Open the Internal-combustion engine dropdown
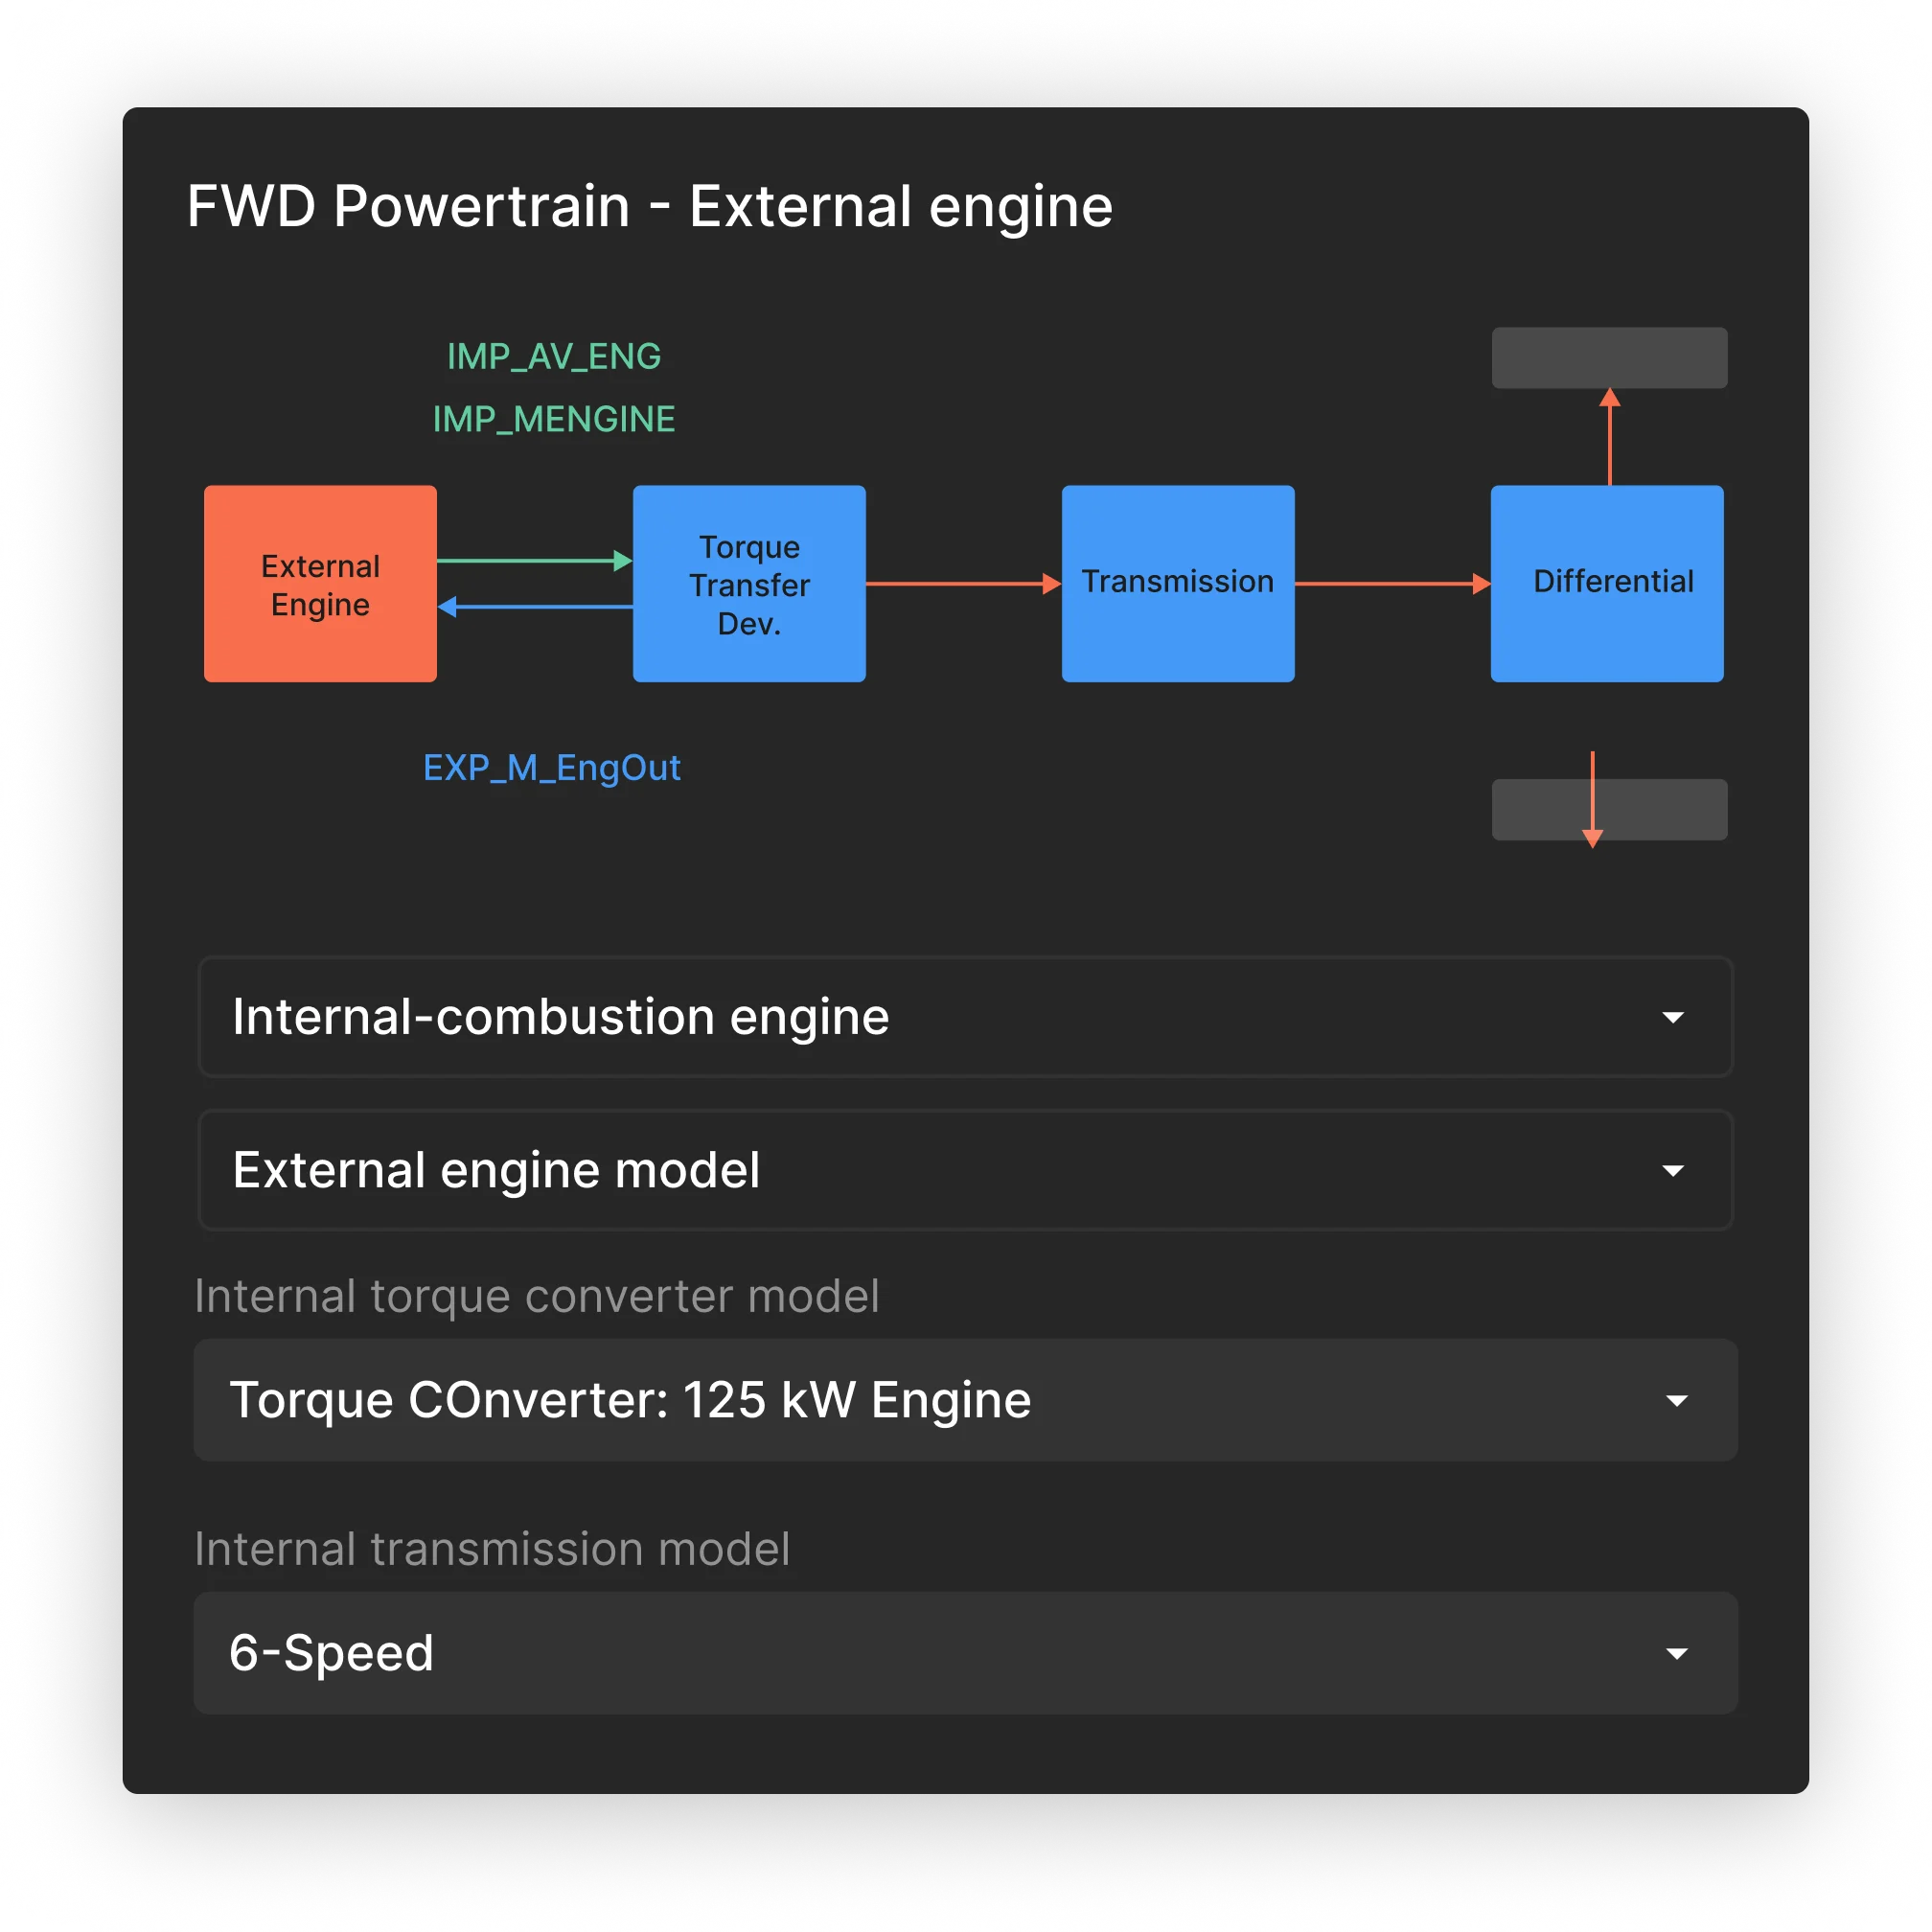 click(963, 1017)
